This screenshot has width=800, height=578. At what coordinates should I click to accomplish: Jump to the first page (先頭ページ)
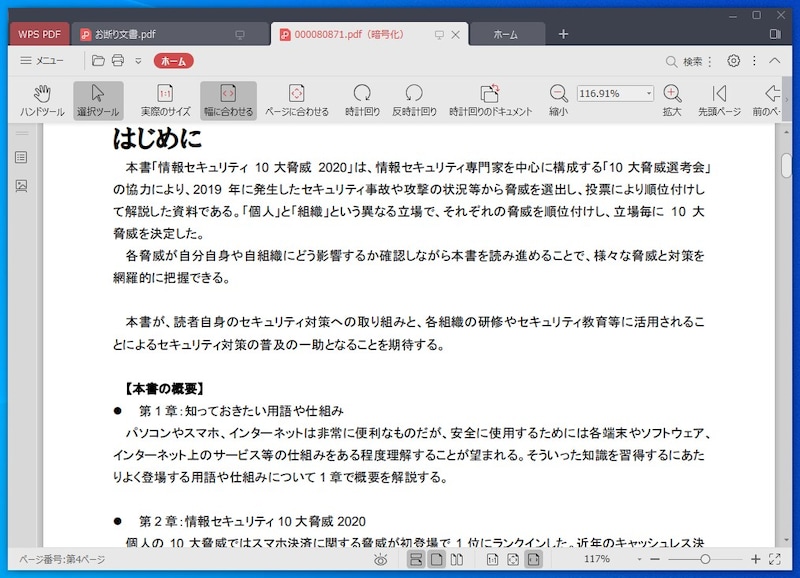tap(719, 100)
